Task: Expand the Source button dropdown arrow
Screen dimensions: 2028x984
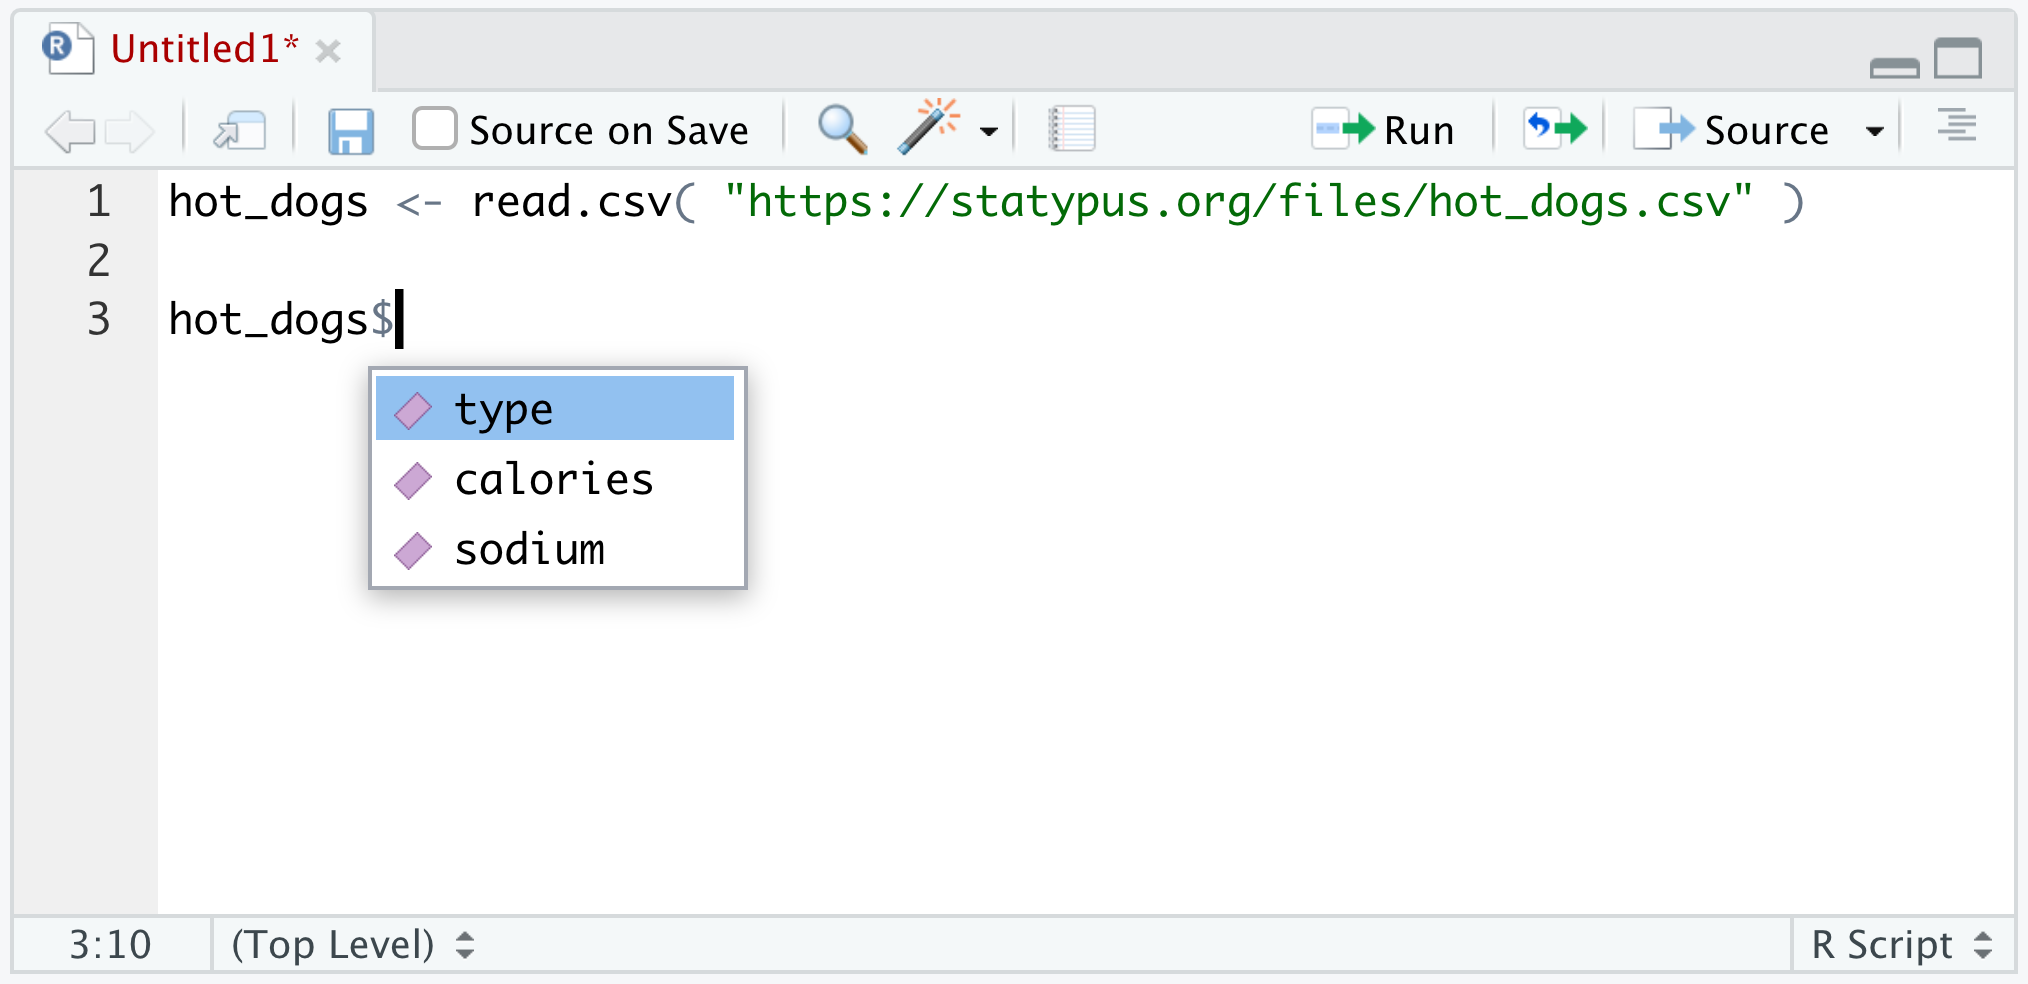Action: pos(1875,131)
